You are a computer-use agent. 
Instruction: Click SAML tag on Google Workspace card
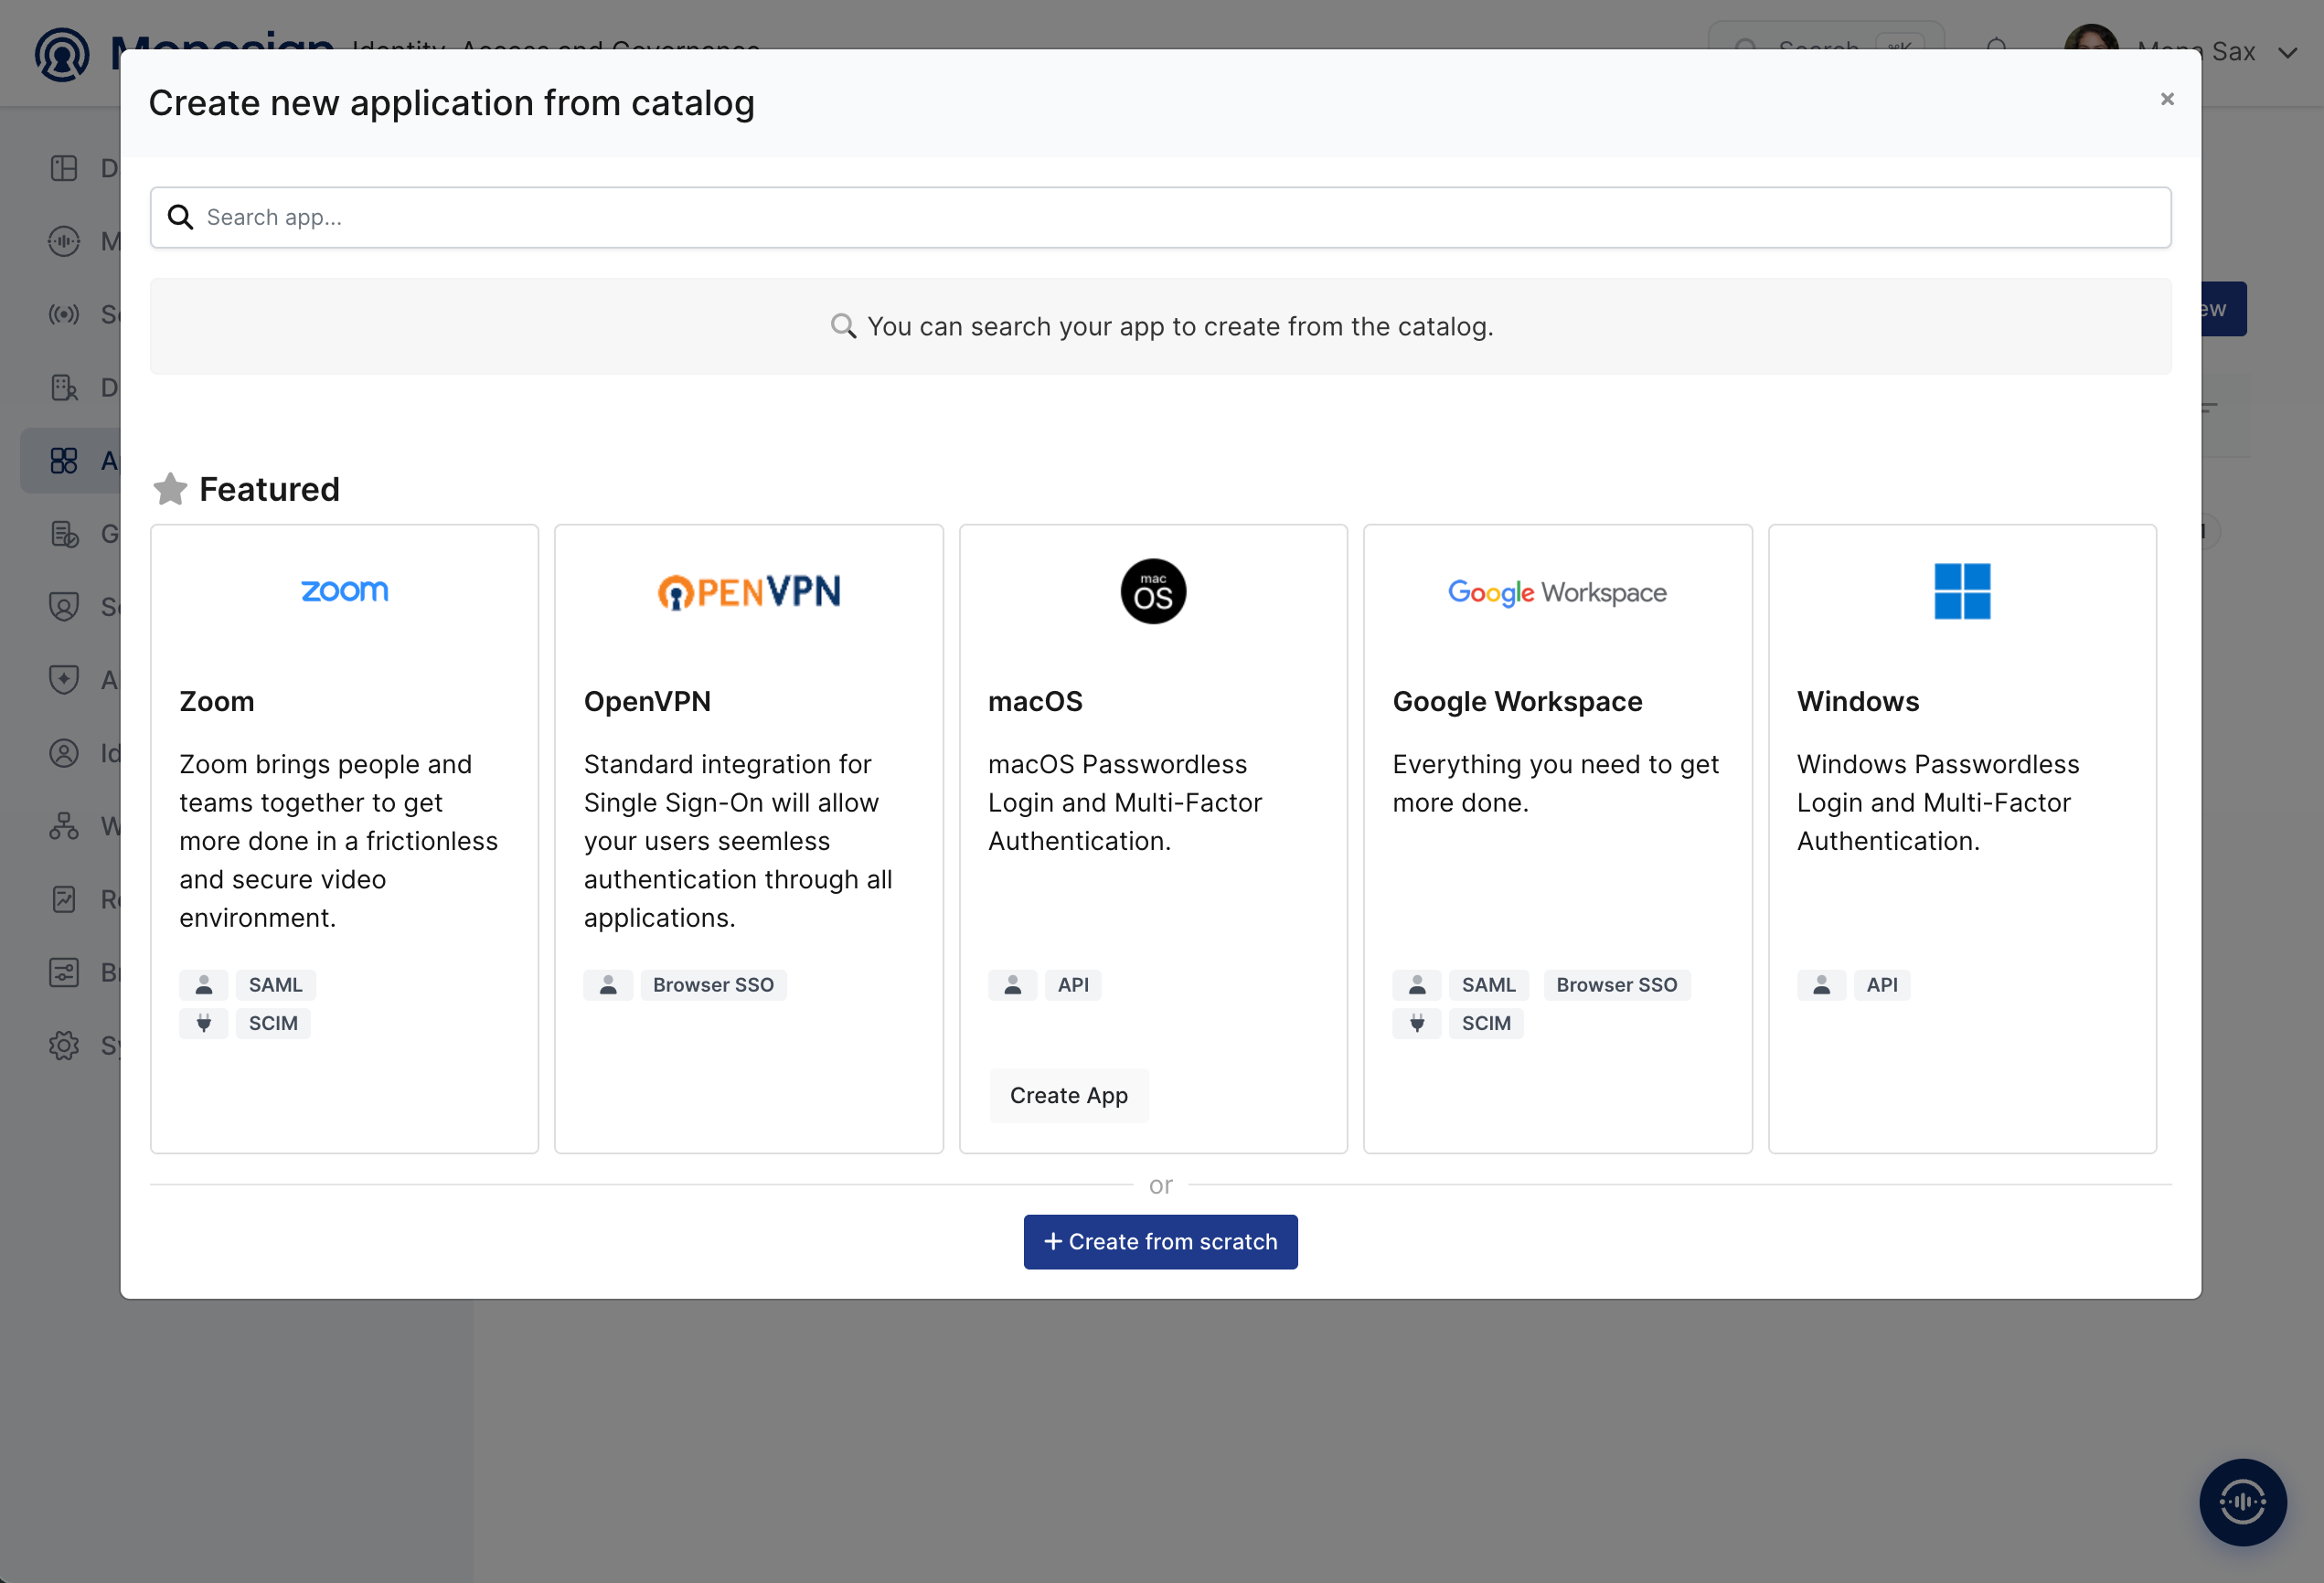[1489, 985]
